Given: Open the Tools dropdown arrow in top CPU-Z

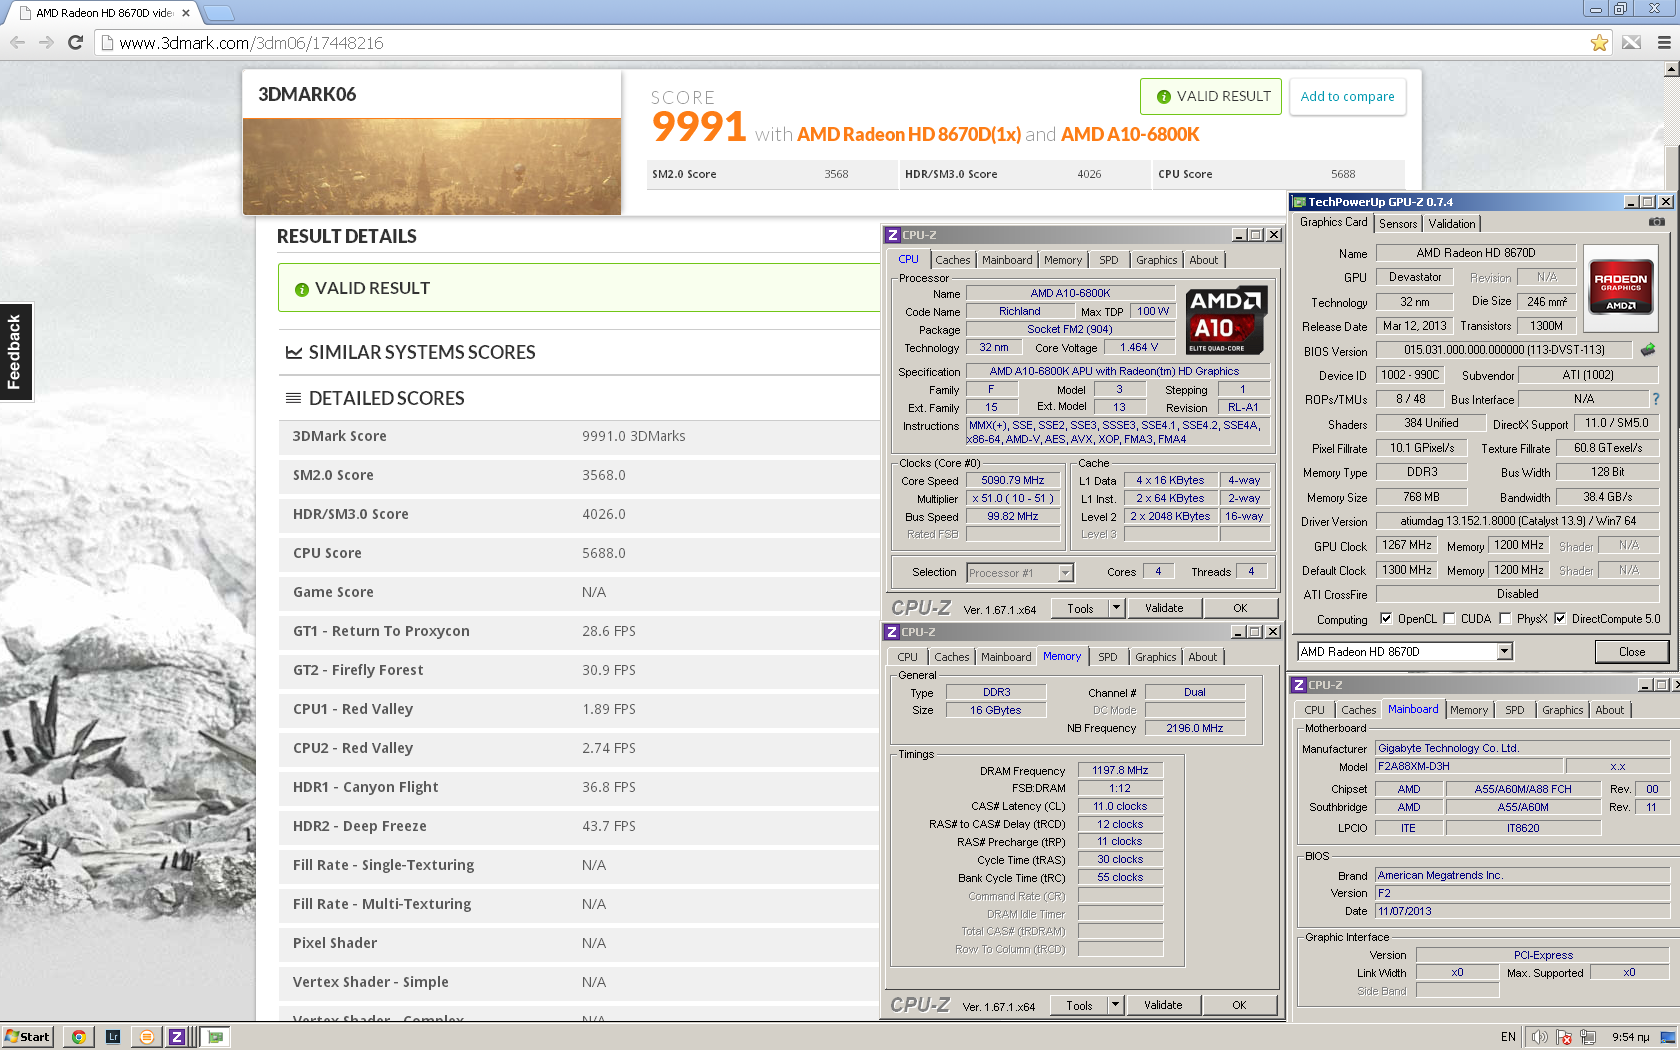Looking at the screenshot, I should [x=1116, y=608].
